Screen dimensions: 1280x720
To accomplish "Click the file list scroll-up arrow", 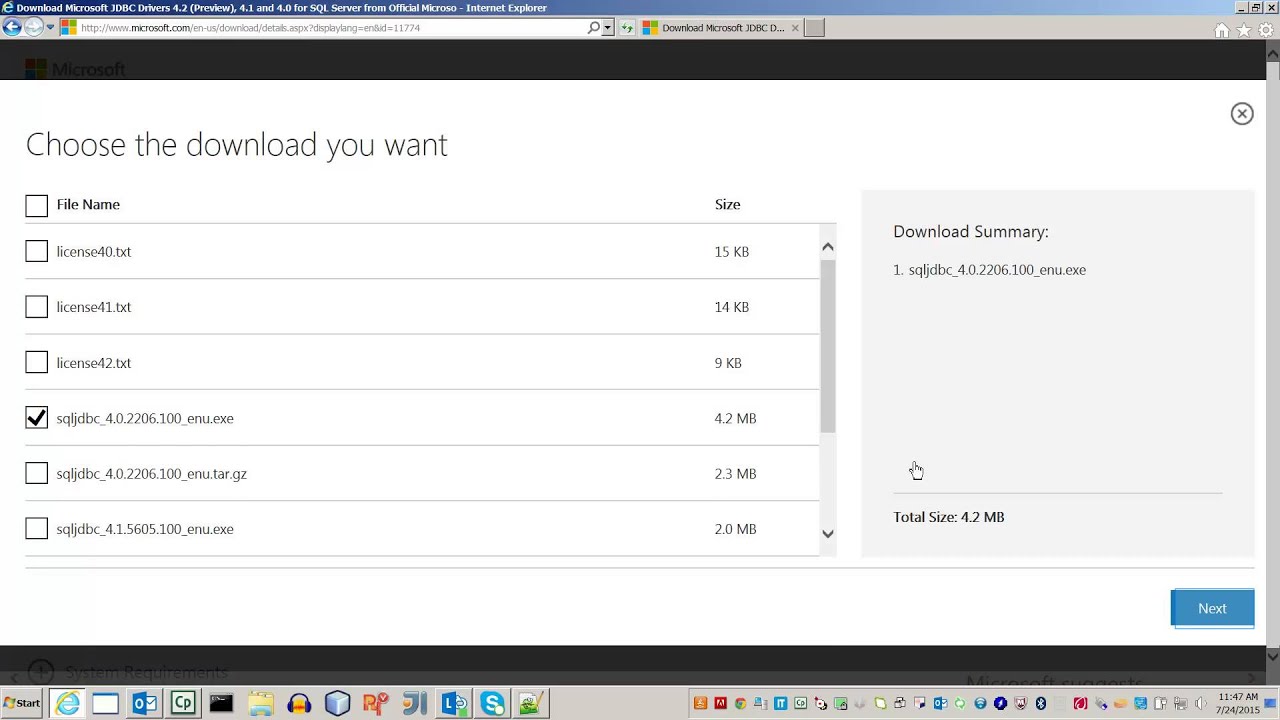I will pos(827,247).
